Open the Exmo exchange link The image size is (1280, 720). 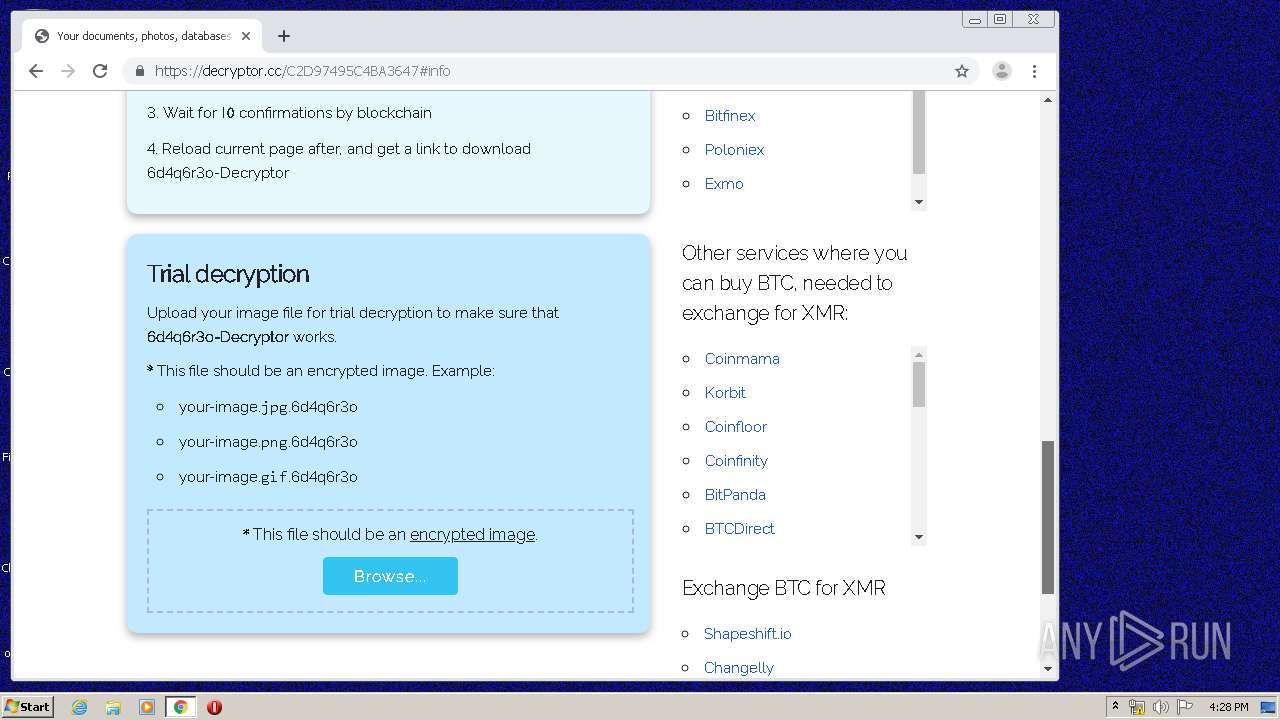pyautogui.click(x=724, y=184)
